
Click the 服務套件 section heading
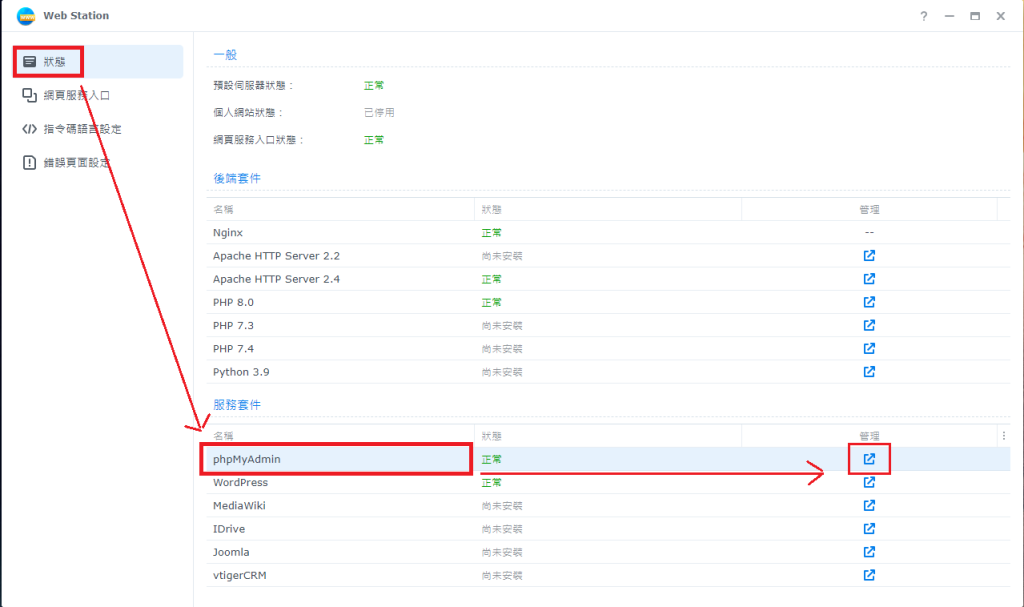(237, 405)
